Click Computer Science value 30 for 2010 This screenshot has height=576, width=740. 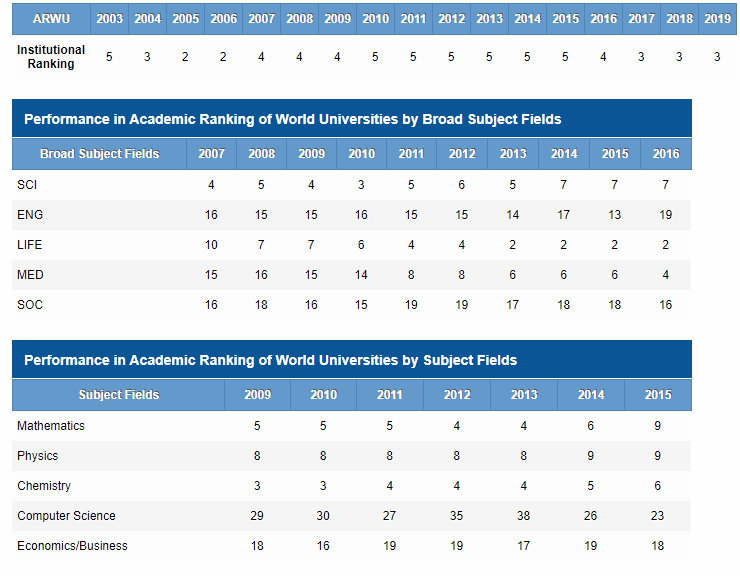click(323, 516)
